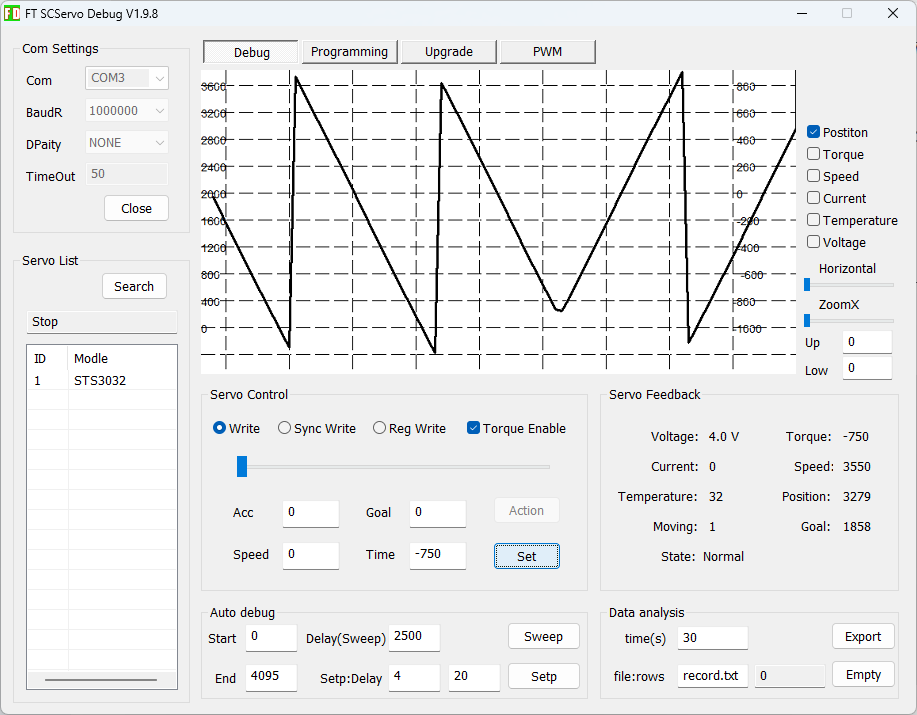Click the TimeOut field with value 50
917x715 pixels.
(127, 174)
